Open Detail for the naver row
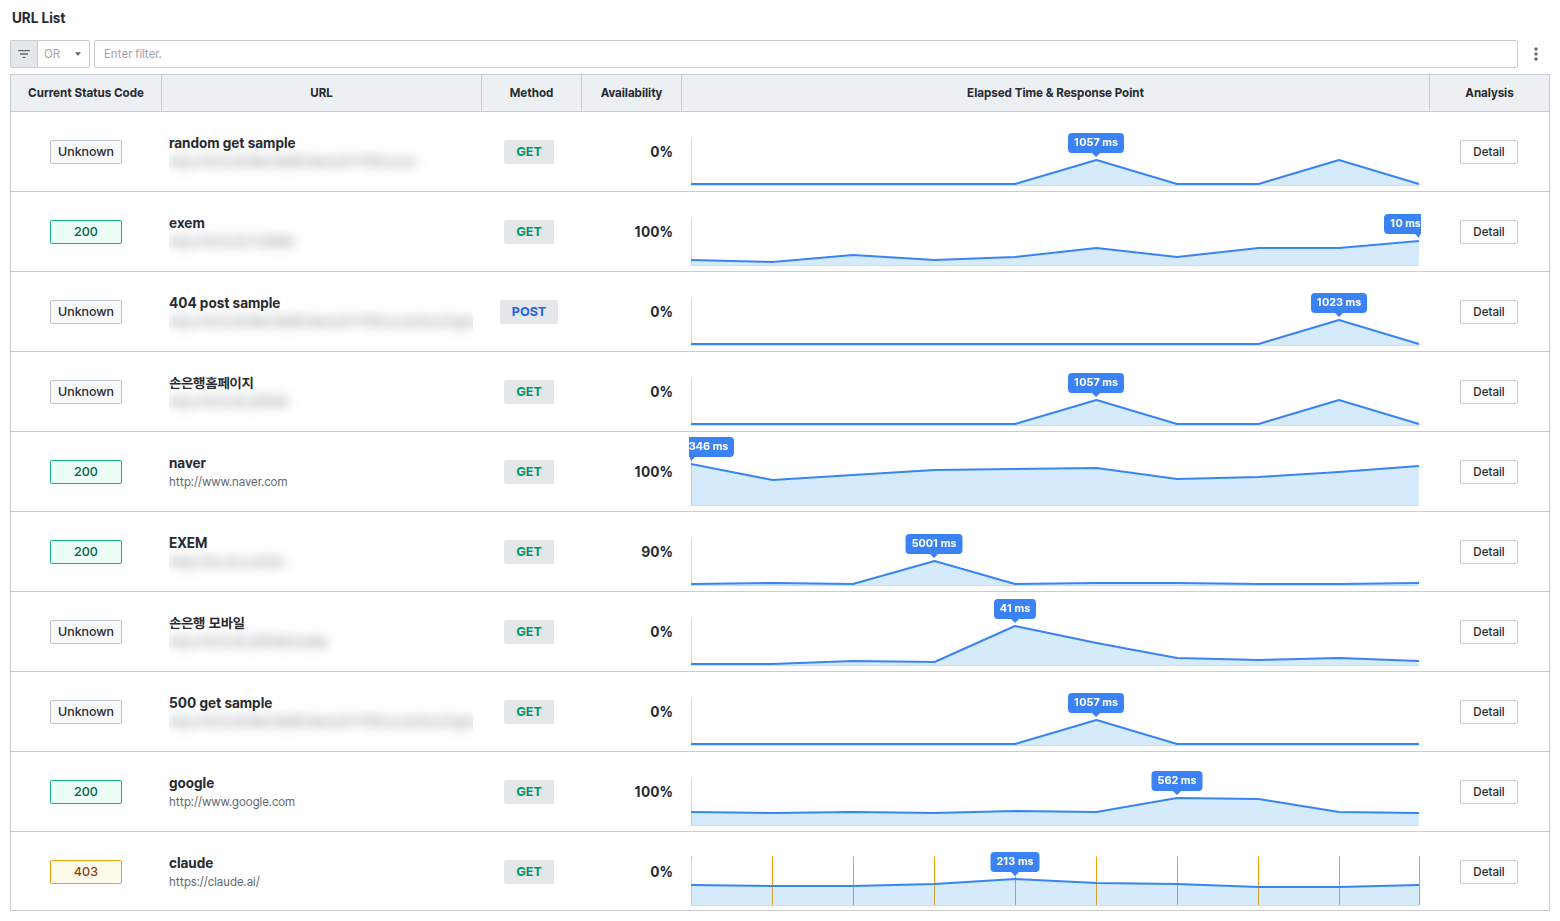Viewport: 1560px width, 921px height. click(x=1488, y=472)
